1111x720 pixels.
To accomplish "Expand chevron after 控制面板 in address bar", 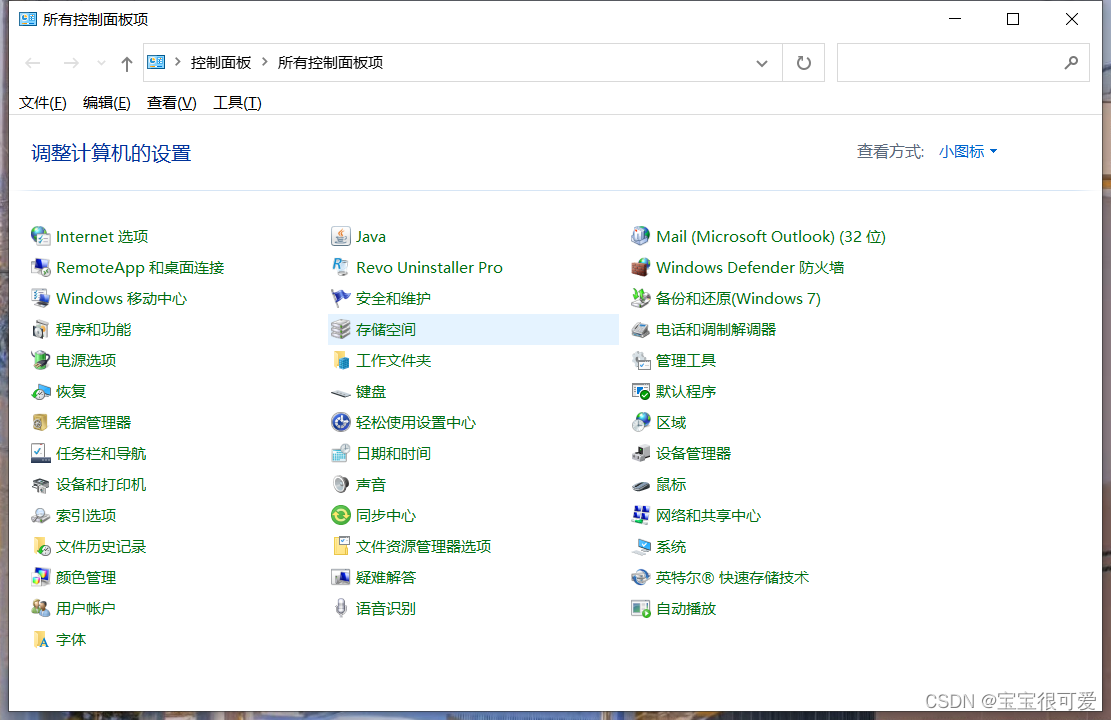I will pyautogui.click(x=264, y=62).
